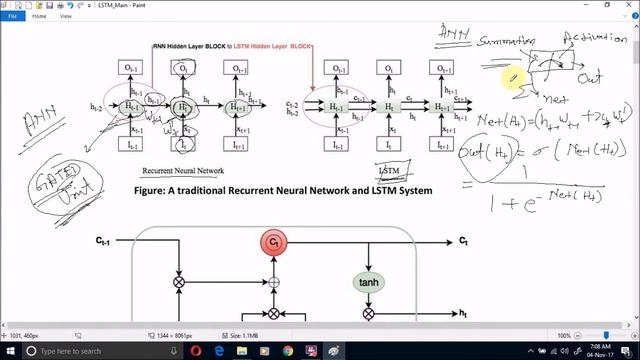Click the Redo arrow in the title bar
Image resolution: width=640 pixels, height=360 pixels.
80,5
